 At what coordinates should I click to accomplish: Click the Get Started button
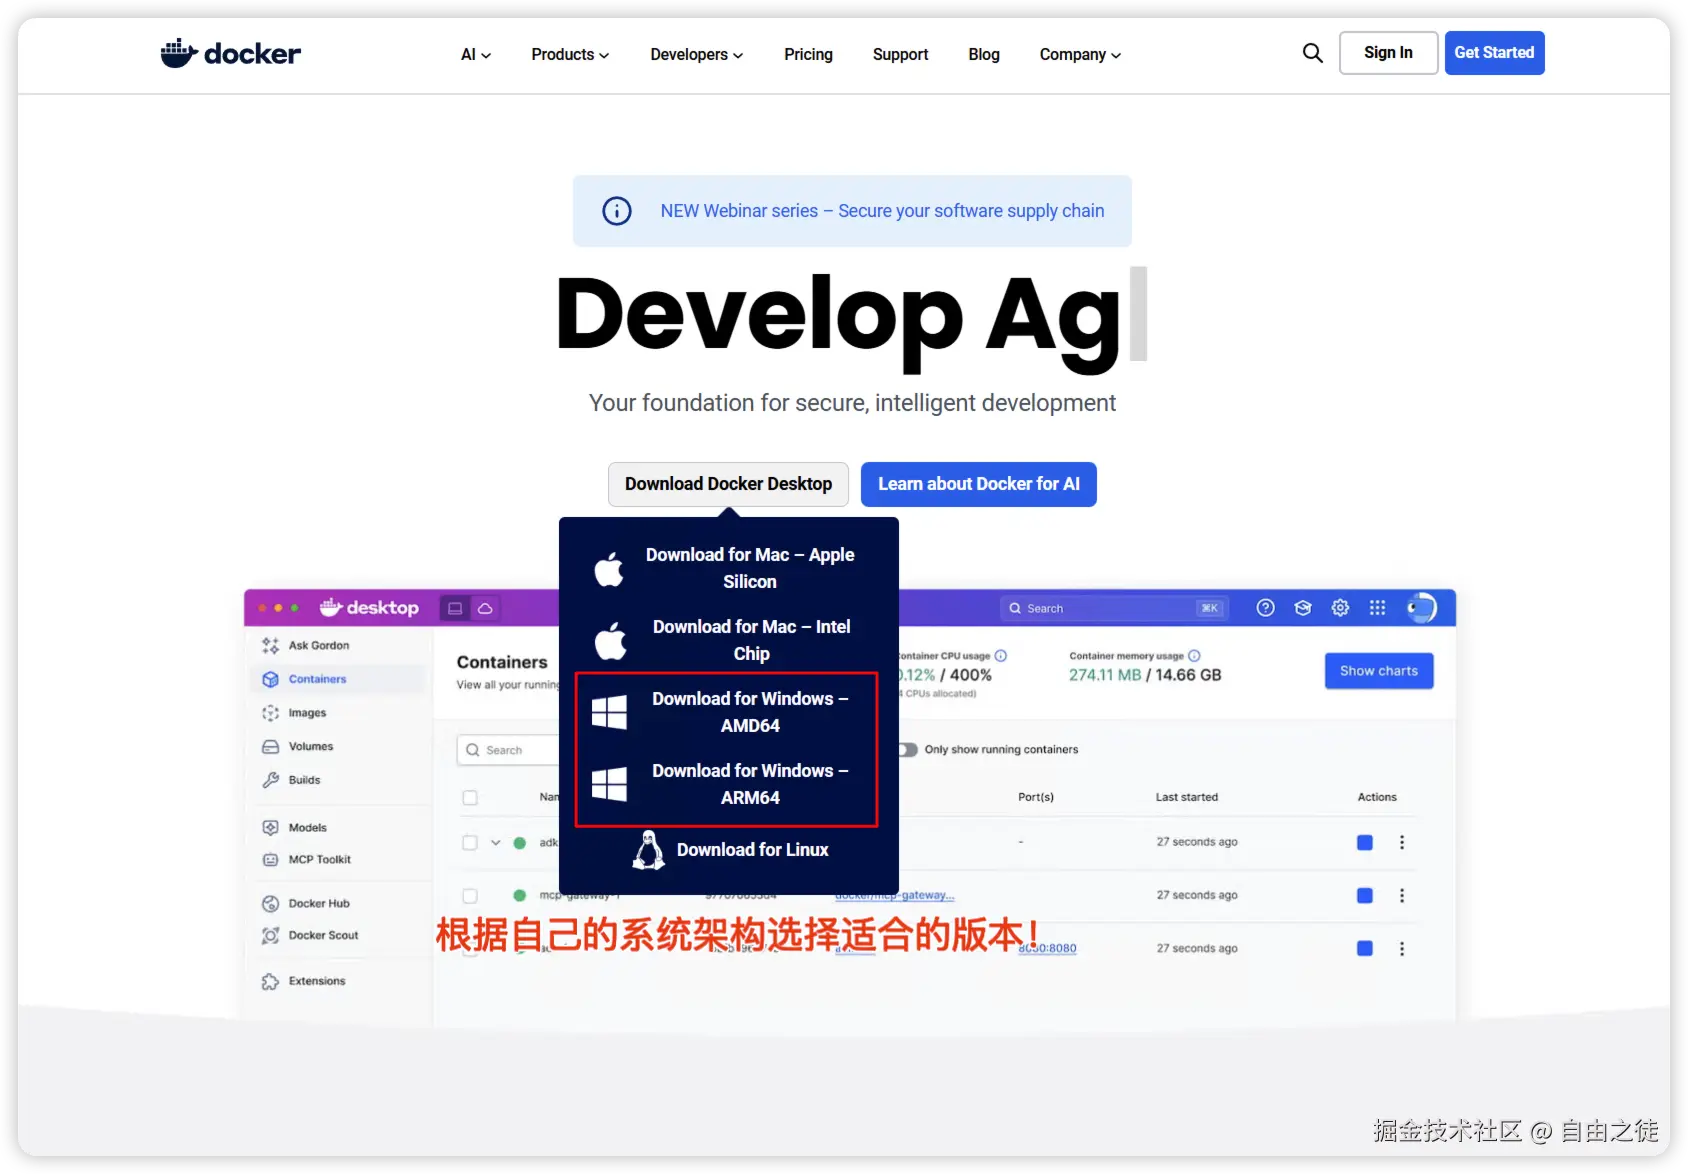coord(1494,53)
